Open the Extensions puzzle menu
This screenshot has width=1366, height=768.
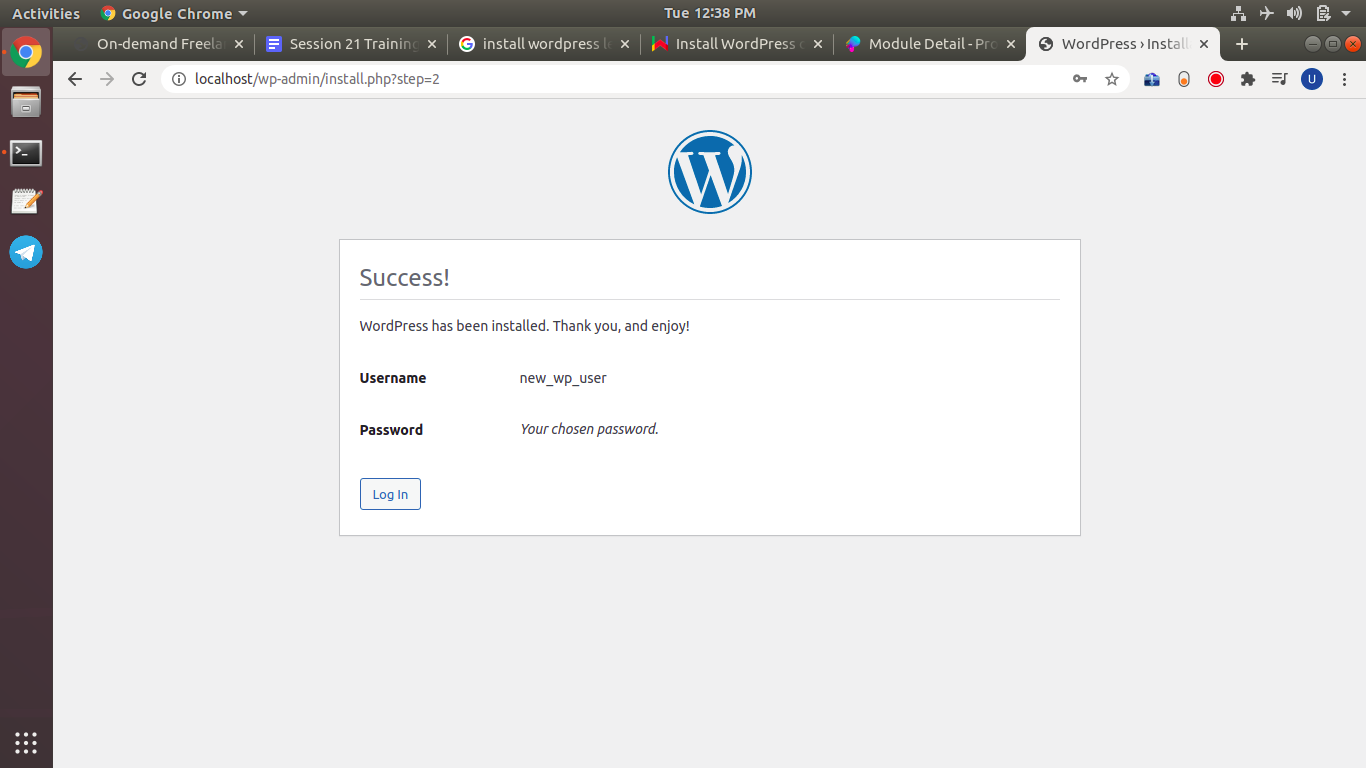pos(1248,79)
